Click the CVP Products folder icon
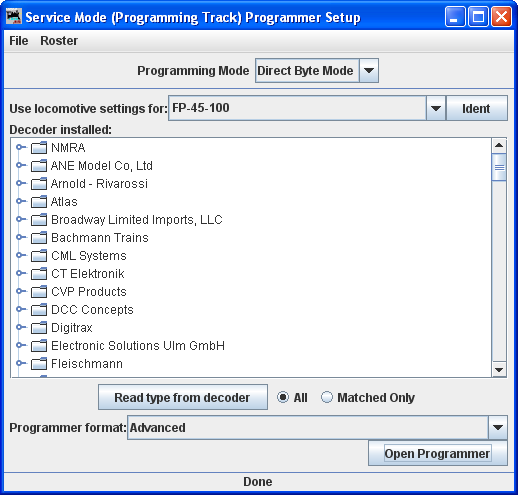 point(39,291)
